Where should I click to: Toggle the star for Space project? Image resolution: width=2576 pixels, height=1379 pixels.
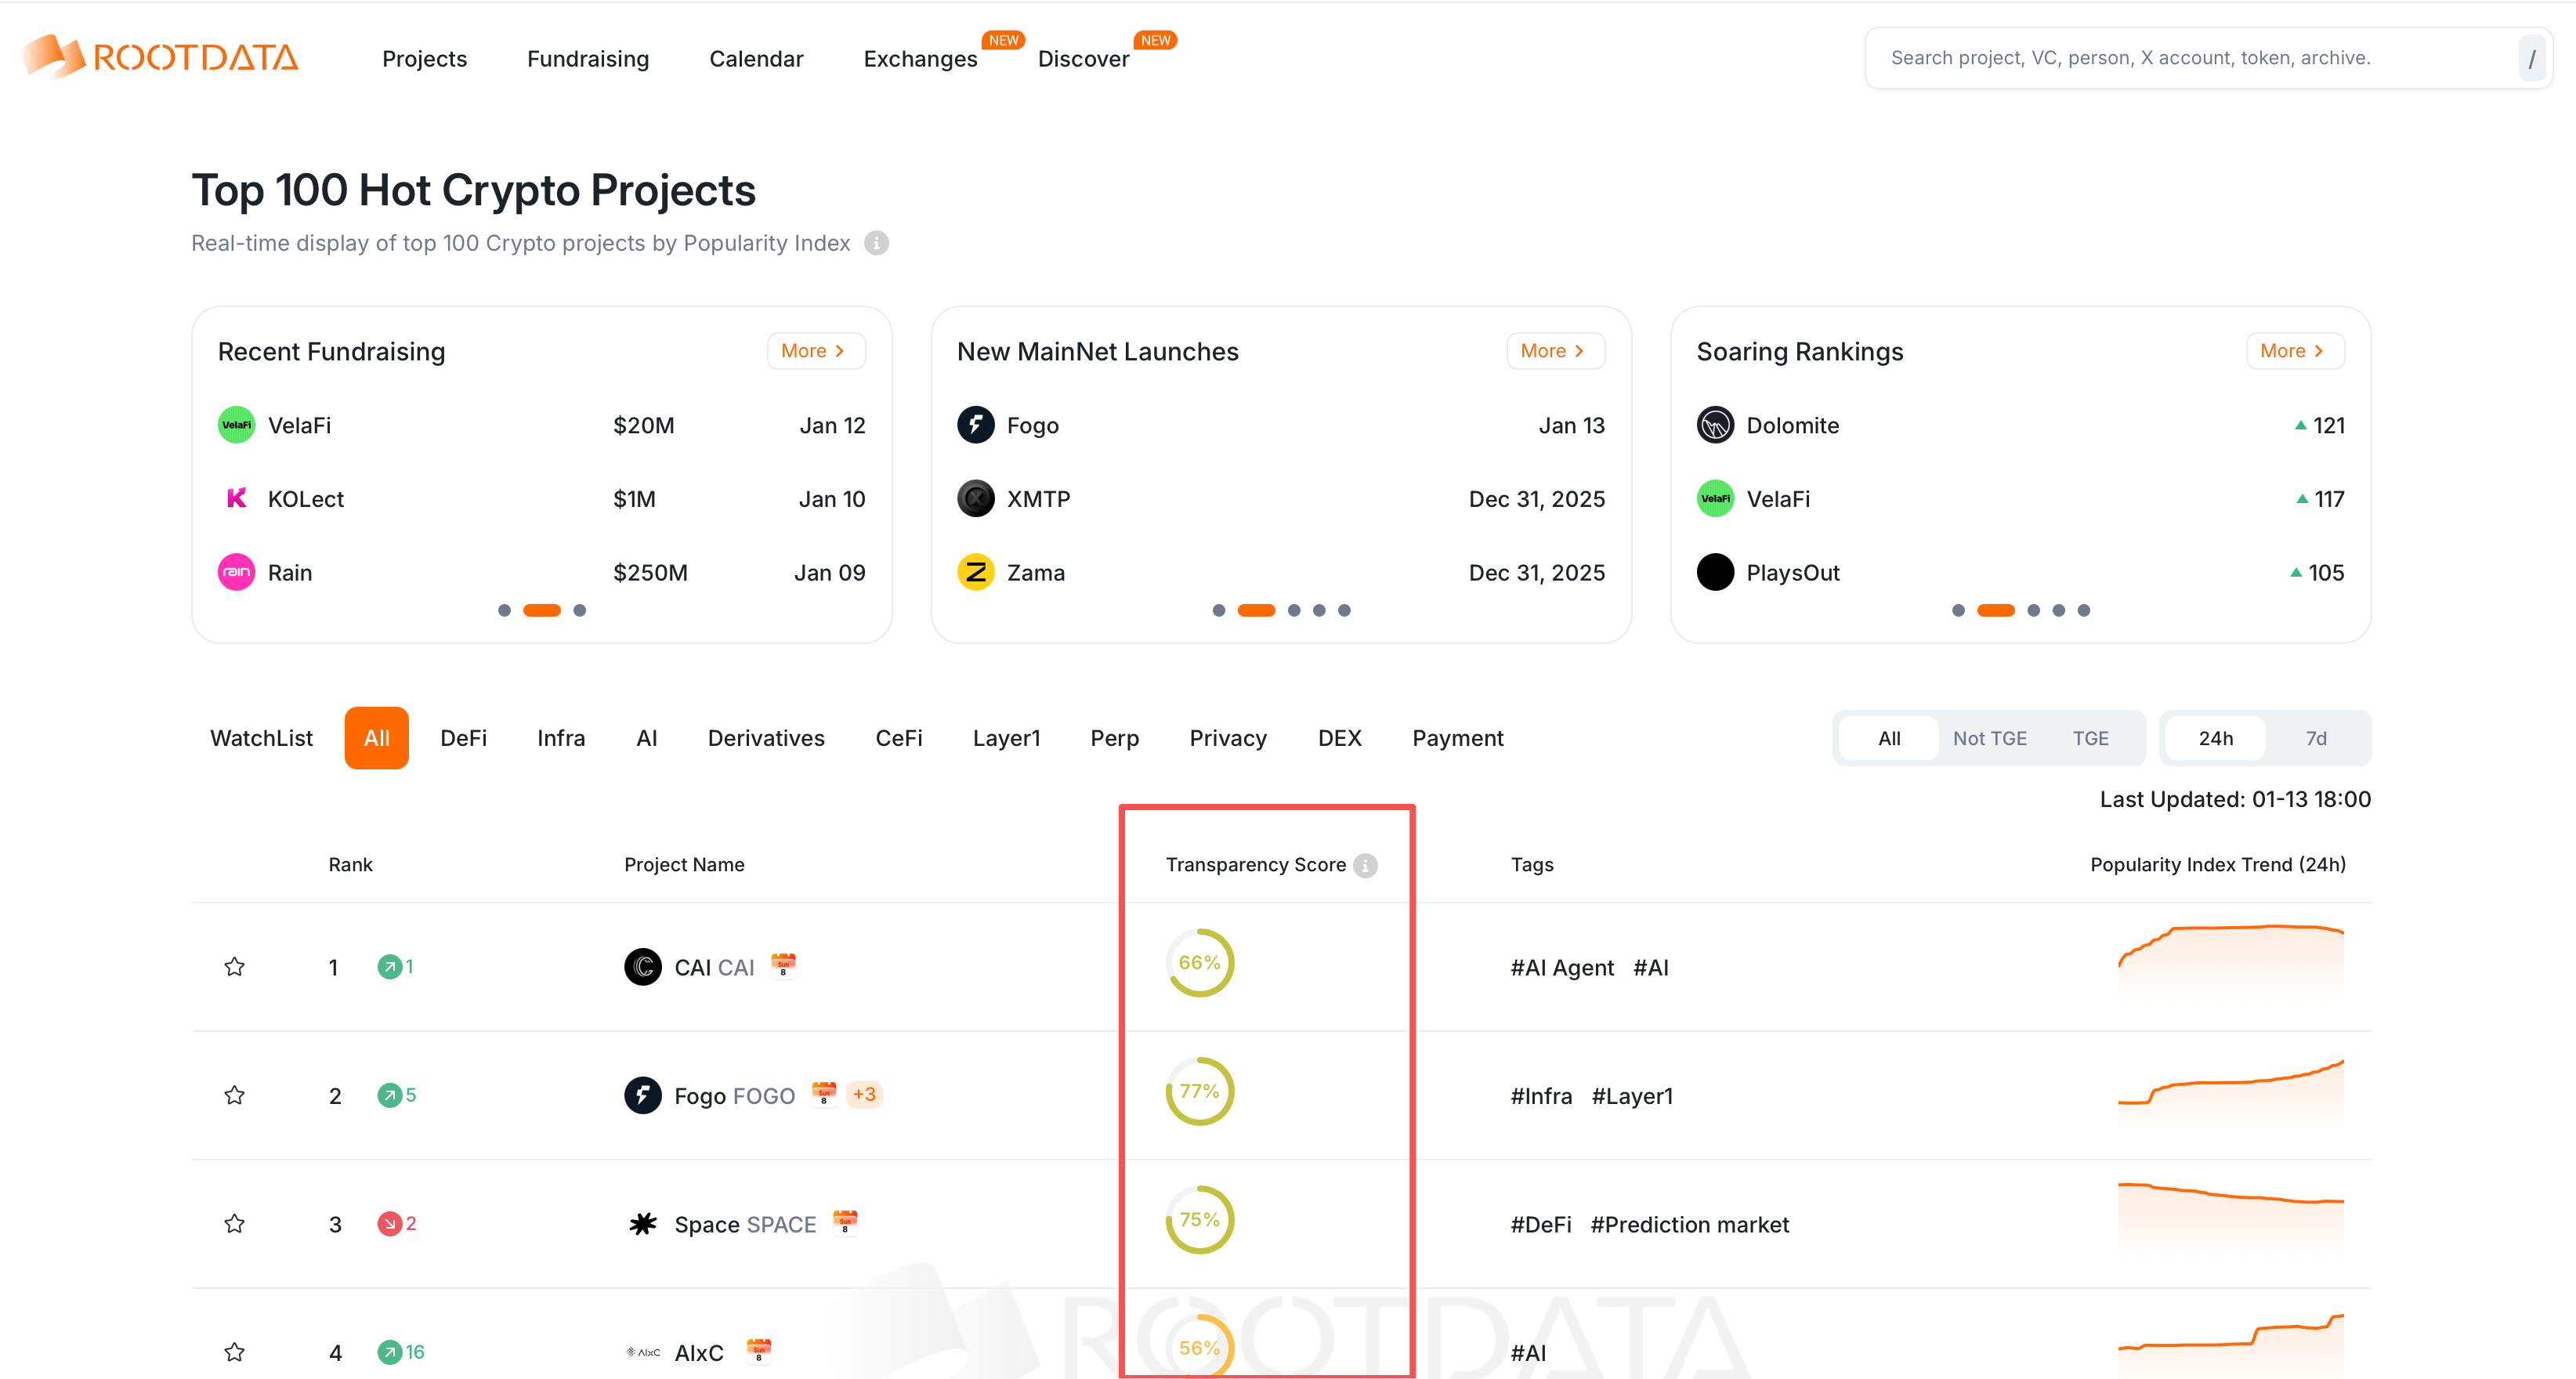point(234,1223)
